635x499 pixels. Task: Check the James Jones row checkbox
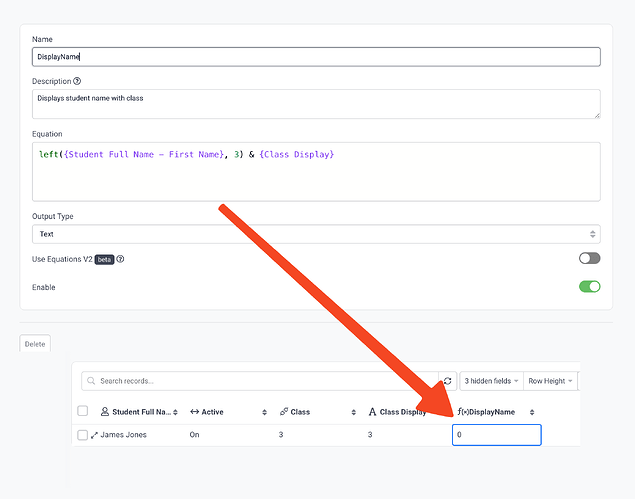[83, 435]
